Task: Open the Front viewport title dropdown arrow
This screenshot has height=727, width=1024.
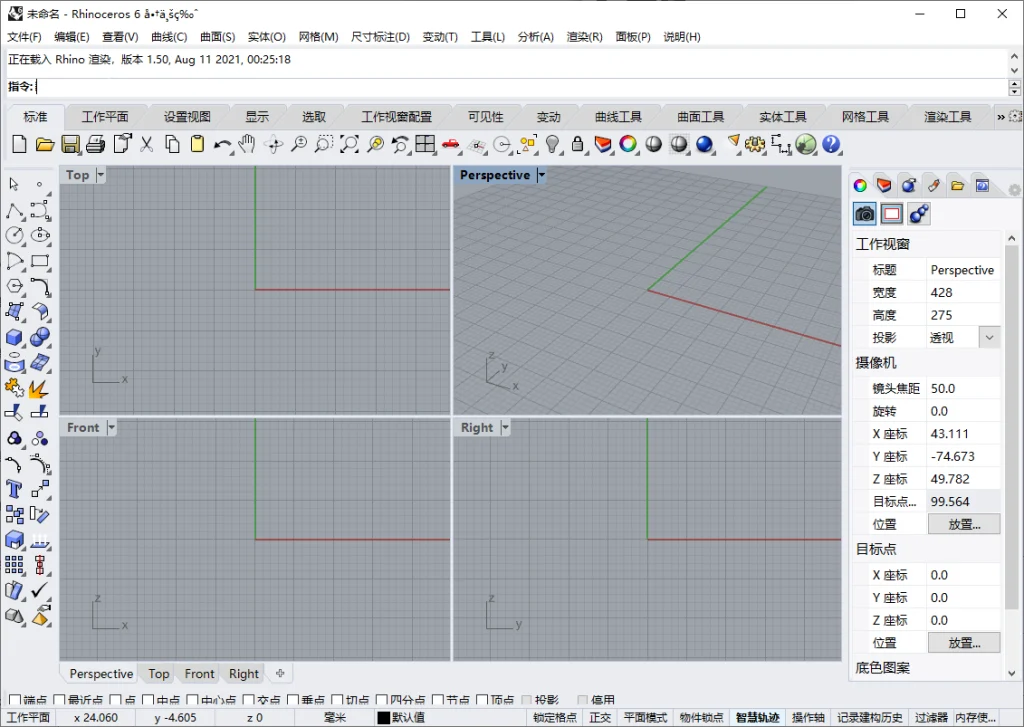Action: (x=111, y=428)
